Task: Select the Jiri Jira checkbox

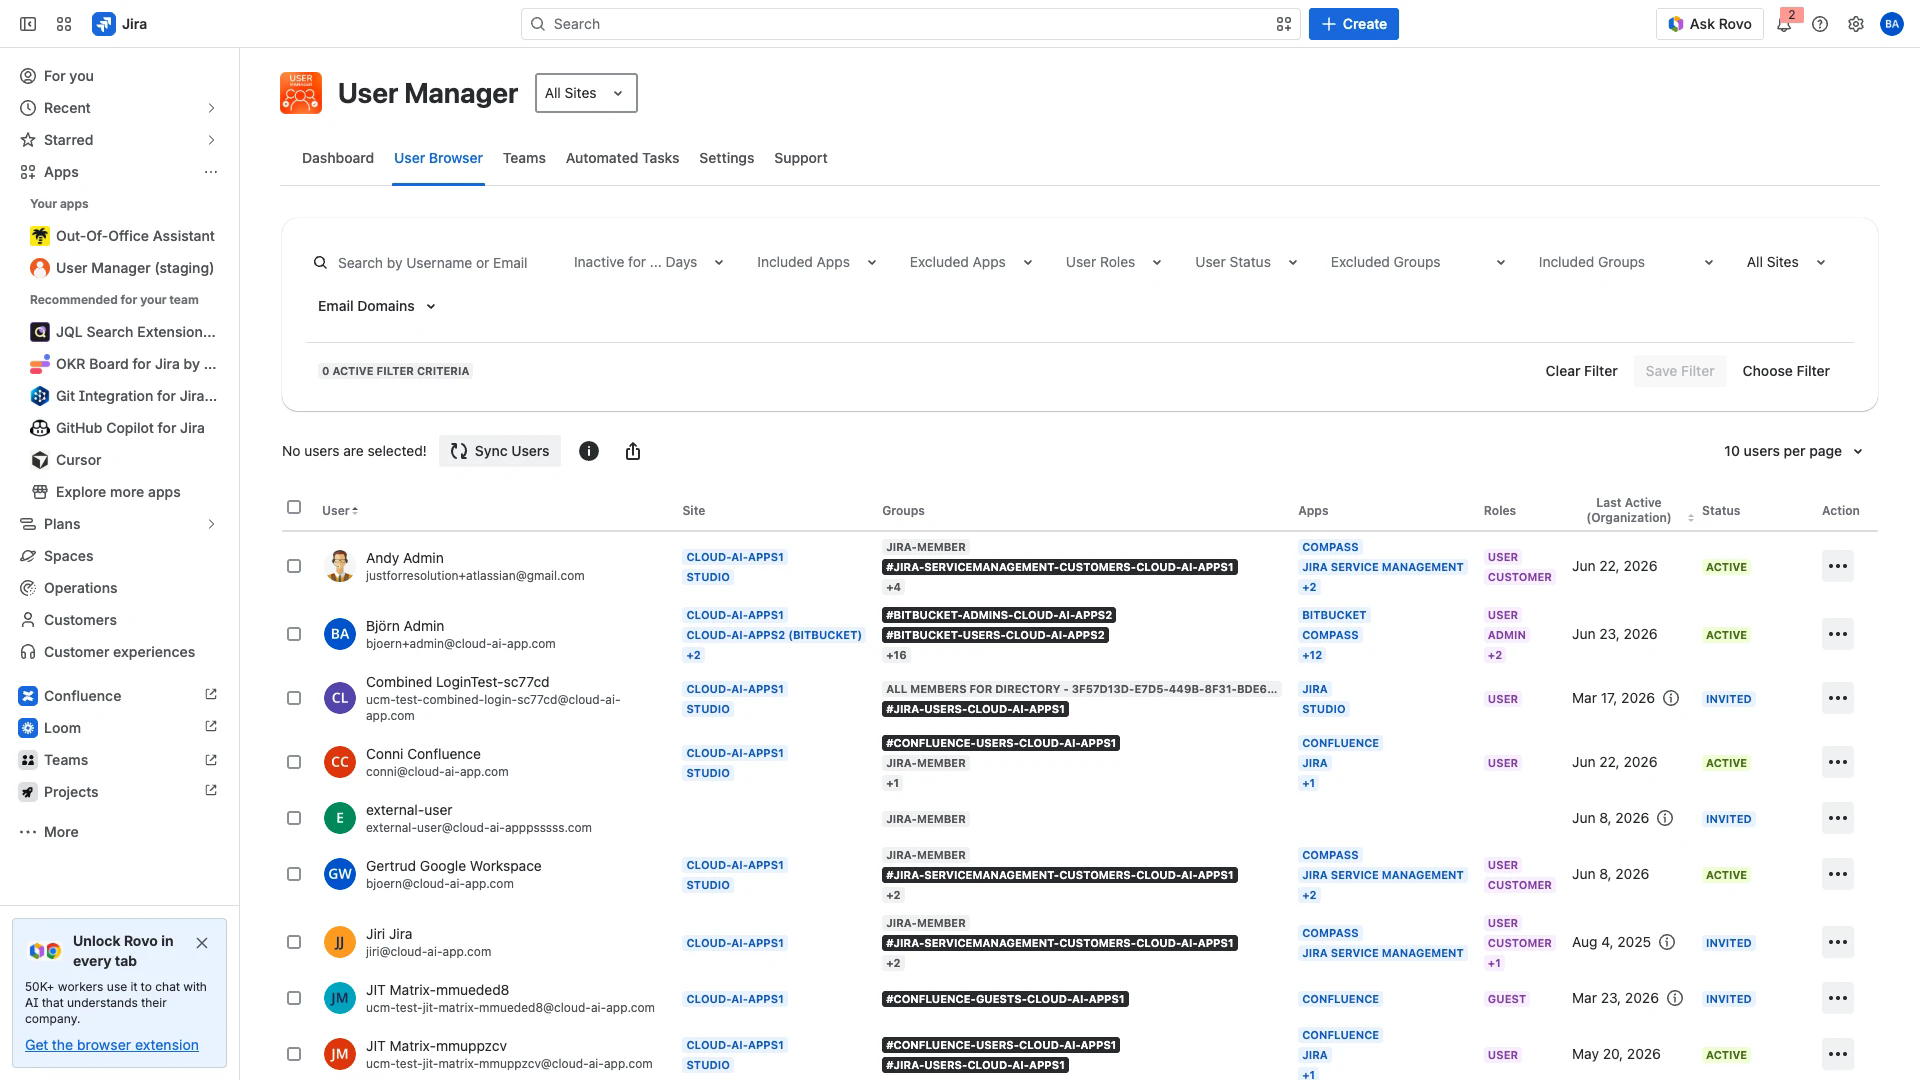Action: coord(294,942)
